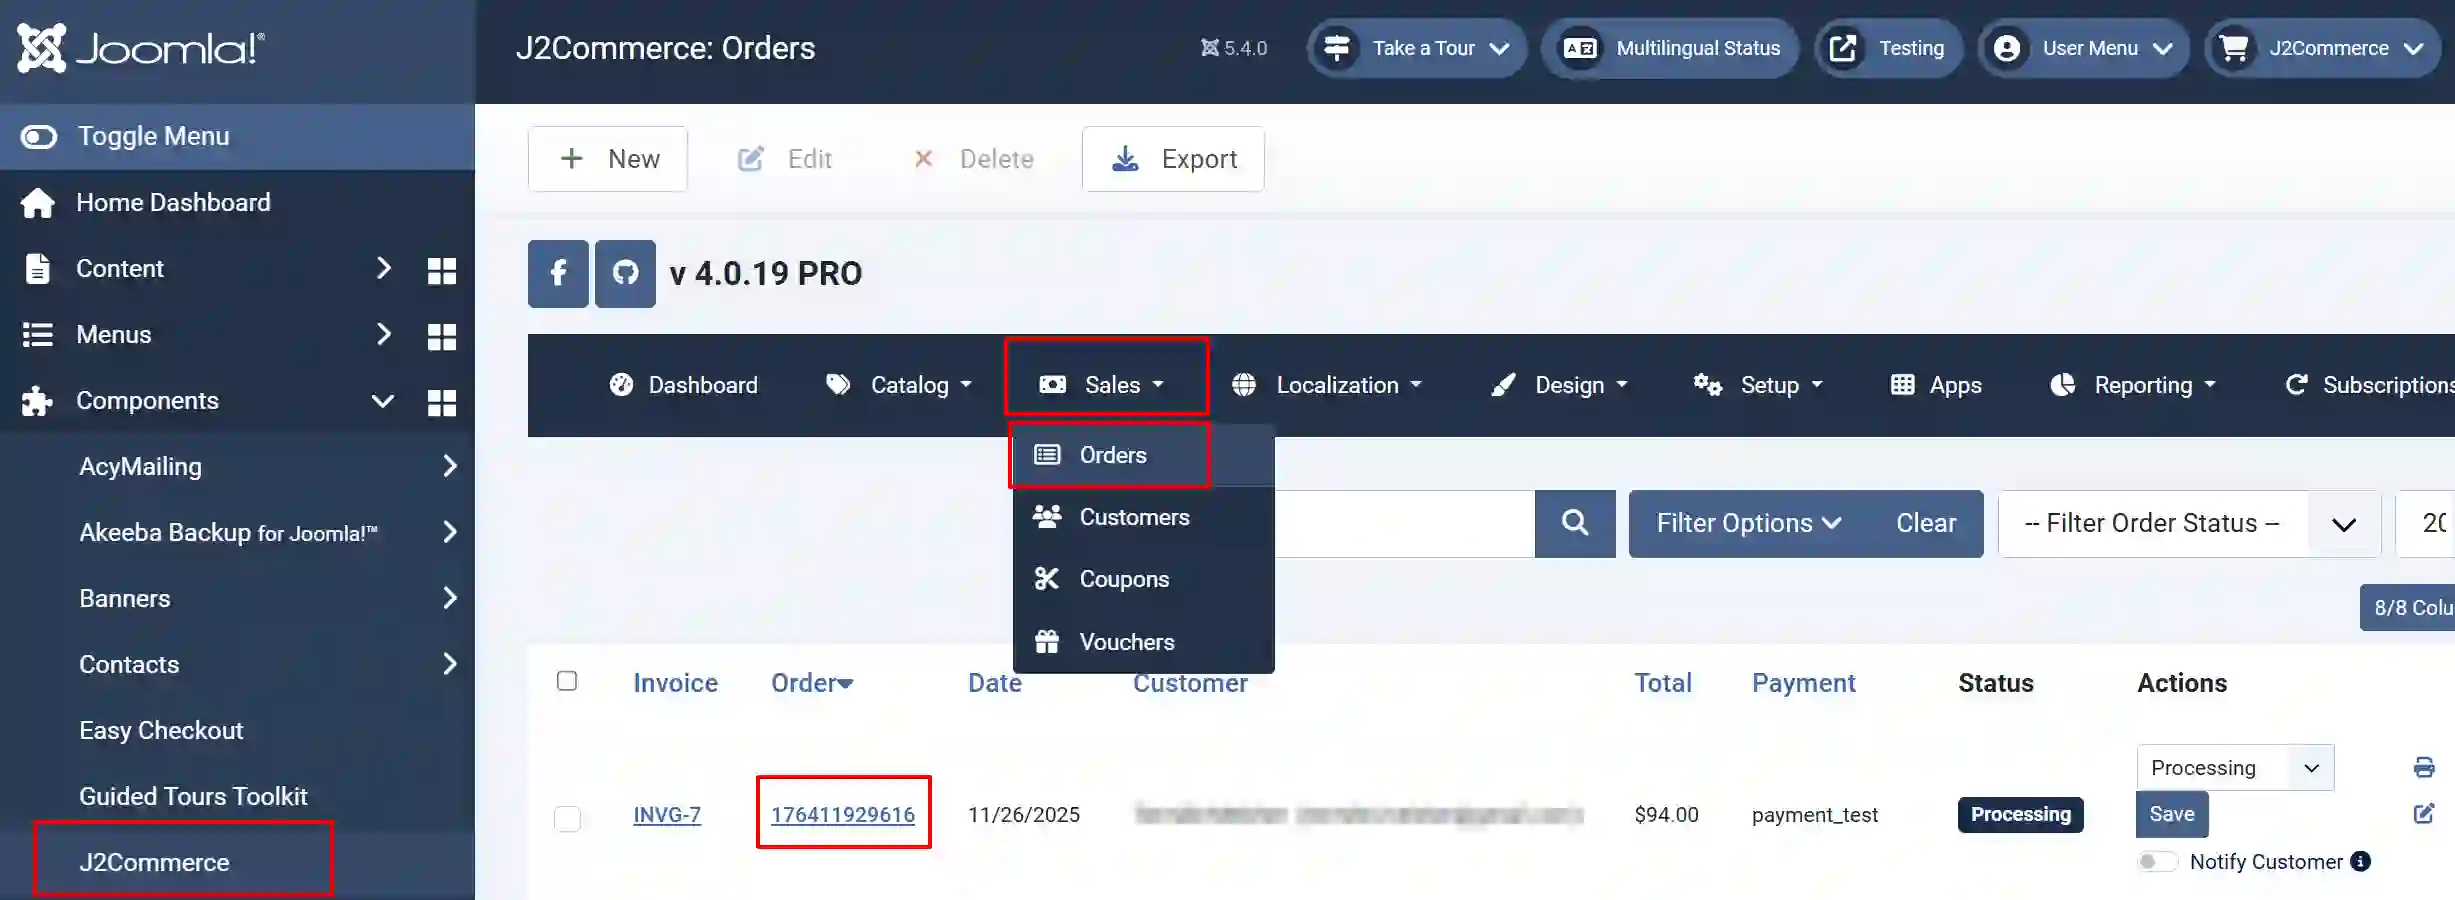This screenshot has width=2455, height=900.
Task: Select Customers from the Sales menu
Action: (1143, 517)
